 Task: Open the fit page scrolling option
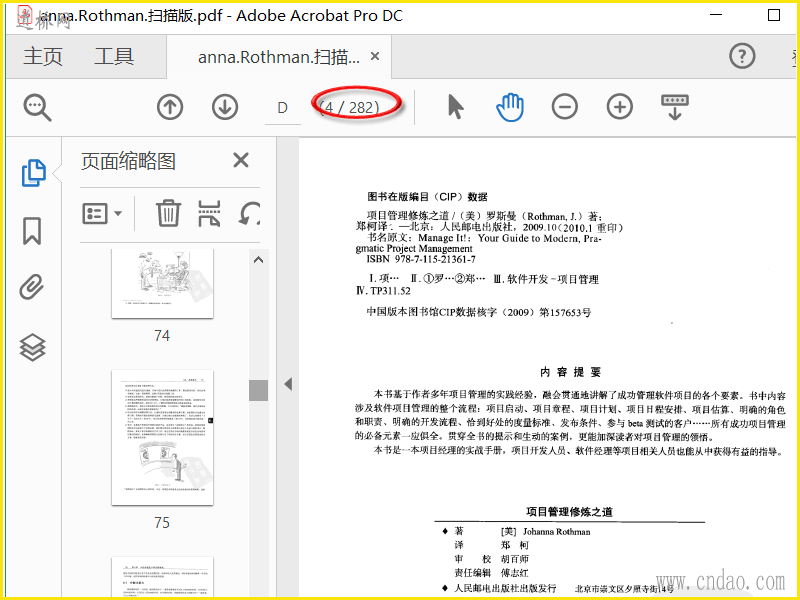674,107
